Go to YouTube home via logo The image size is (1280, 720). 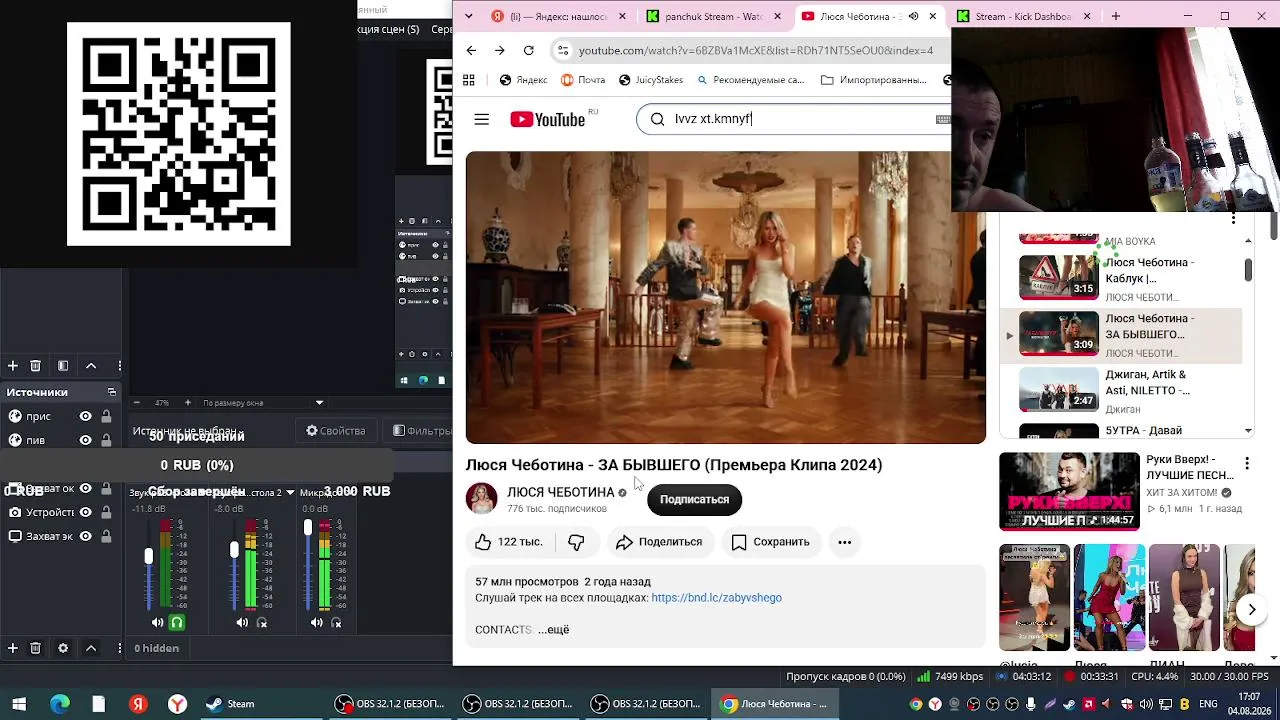click(x=548, y=120)
